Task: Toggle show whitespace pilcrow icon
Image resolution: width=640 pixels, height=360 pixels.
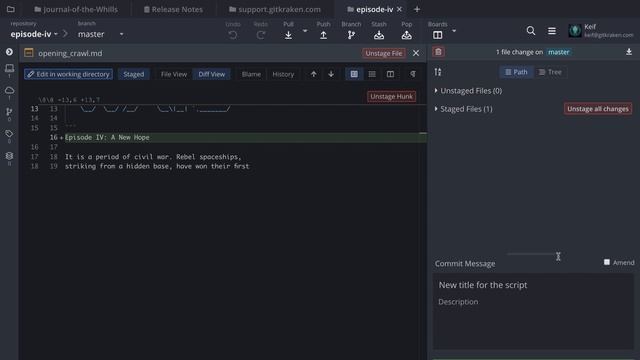Action: click(x=413, y=74)
